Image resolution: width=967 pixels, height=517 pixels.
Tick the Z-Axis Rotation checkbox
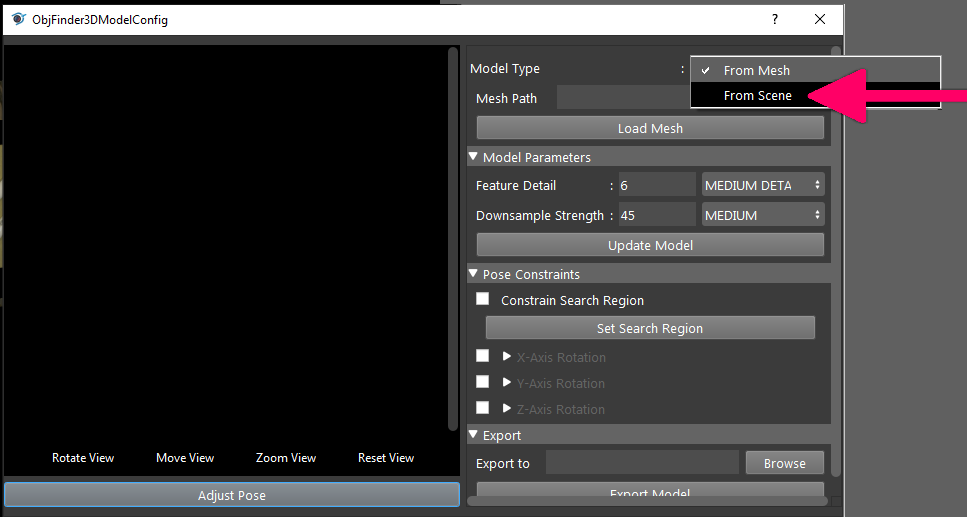482,408
